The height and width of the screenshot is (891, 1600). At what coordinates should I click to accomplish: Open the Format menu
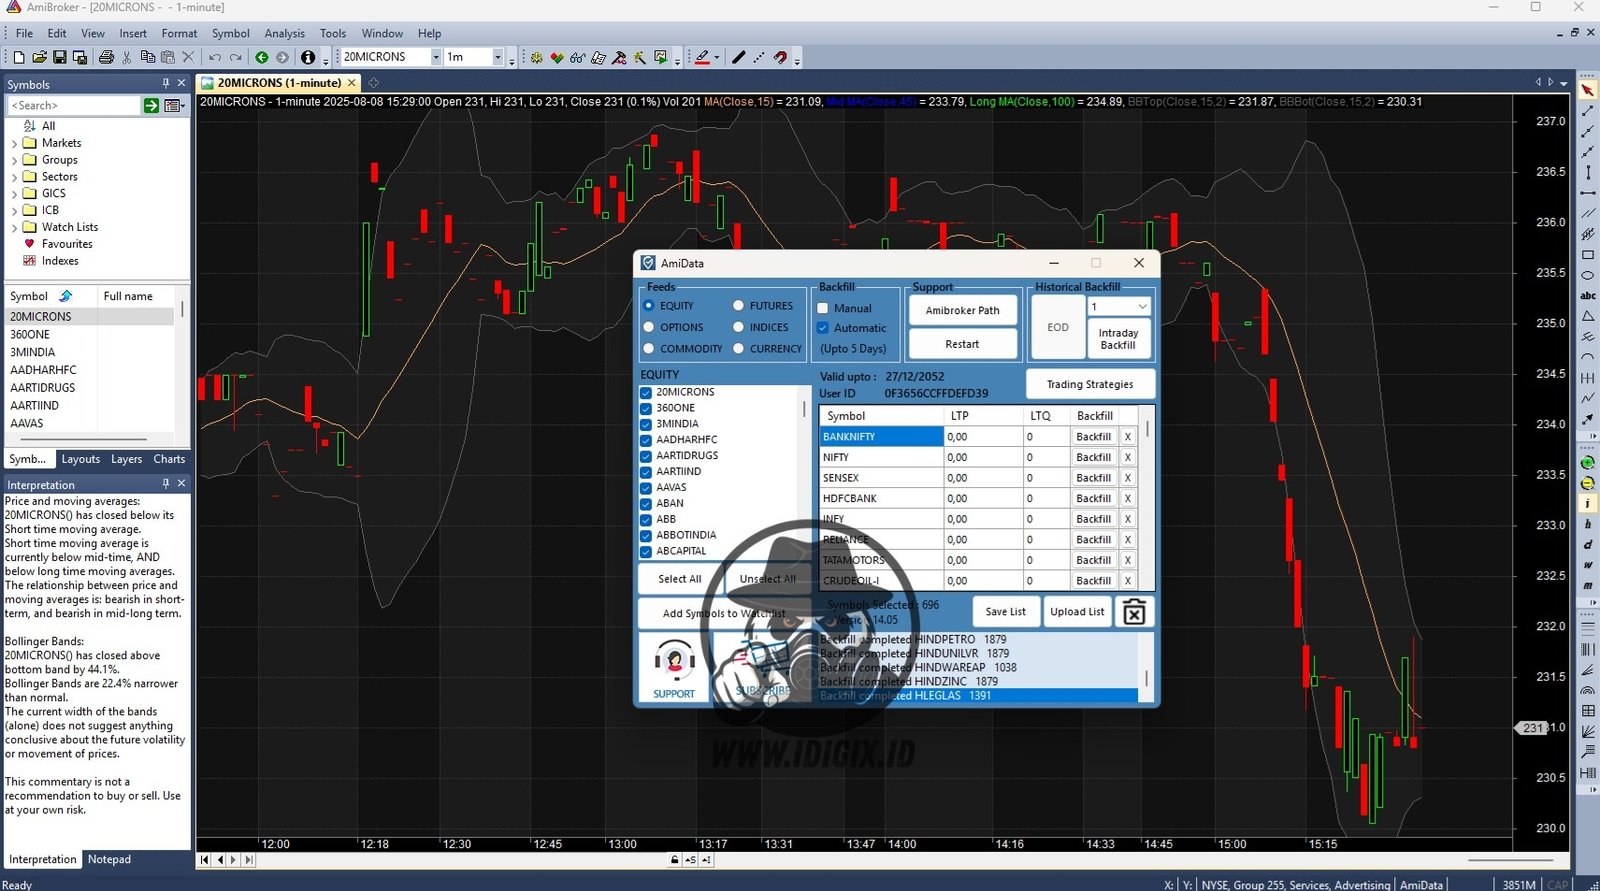179,33
